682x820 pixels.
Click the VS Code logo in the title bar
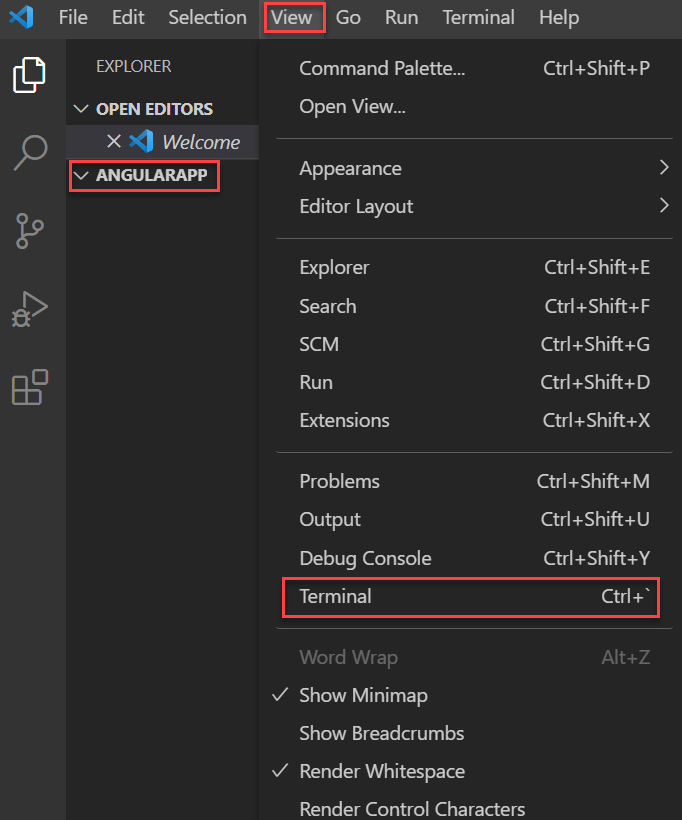click(x=22, y=17)
